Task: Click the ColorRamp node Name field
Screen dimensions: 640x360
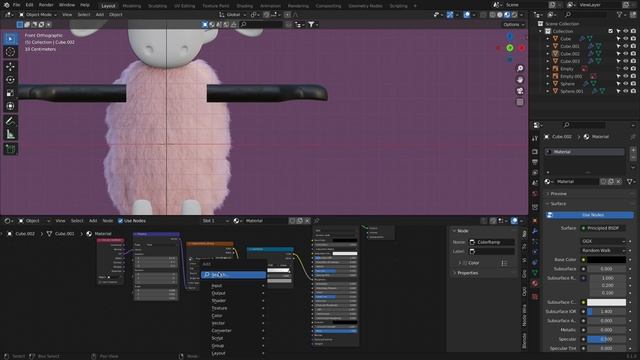Action: [491, 242]
